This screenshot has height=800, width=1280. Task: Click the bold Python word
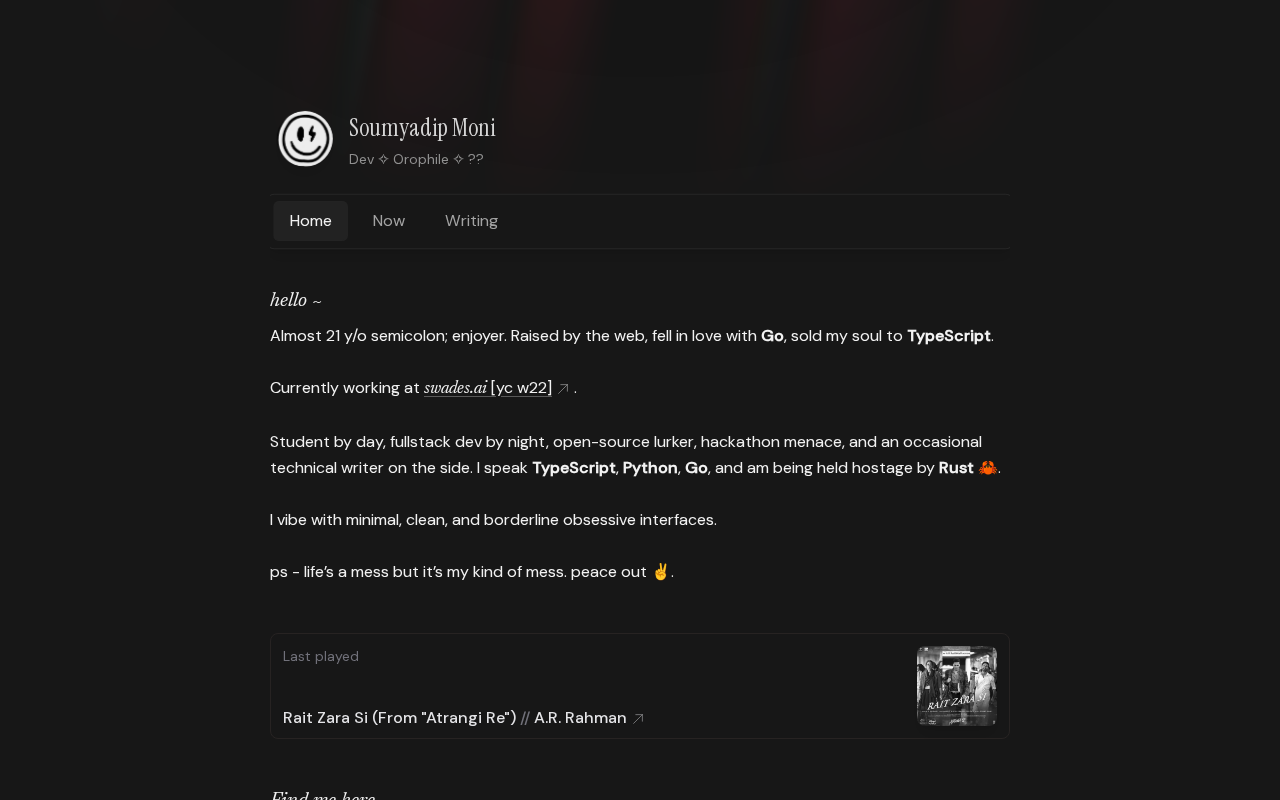650,468
